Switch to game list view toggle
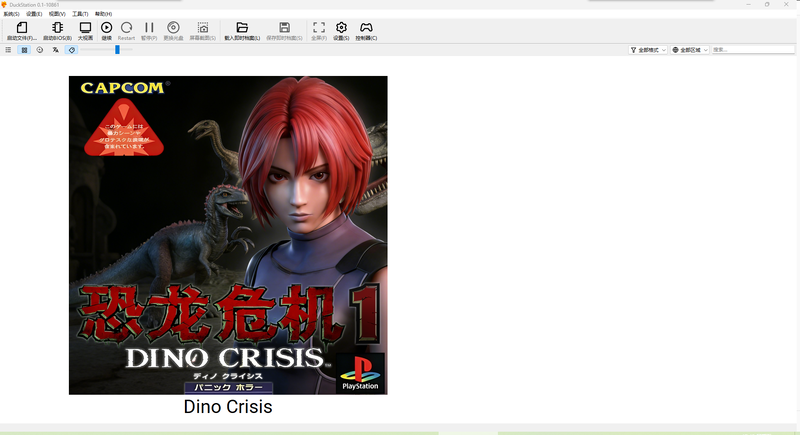The width and height of the screenshot is (800, 435). (x=8, y=50)
